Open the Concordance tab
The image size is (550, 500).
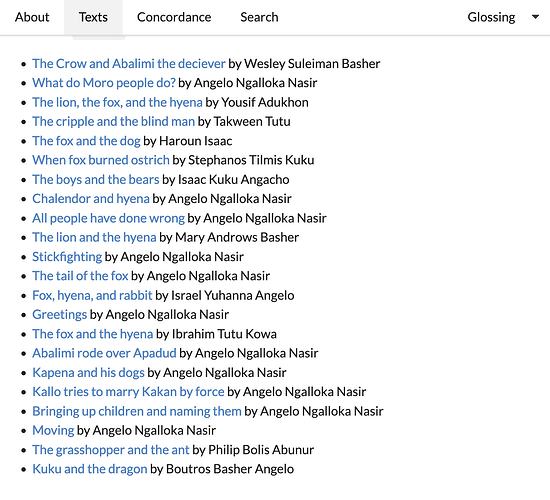pyautogui.click(x=174, y=17)
